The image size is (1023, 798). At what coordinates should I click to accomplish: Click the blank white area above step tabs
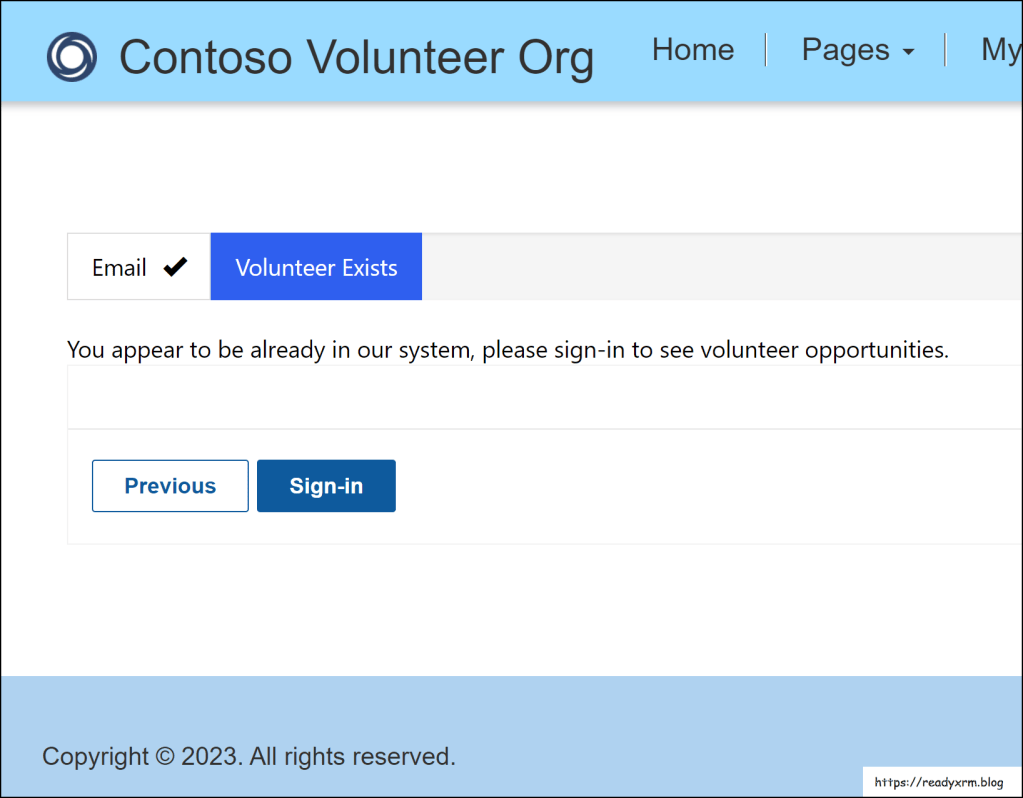click(x=500, y=170)
